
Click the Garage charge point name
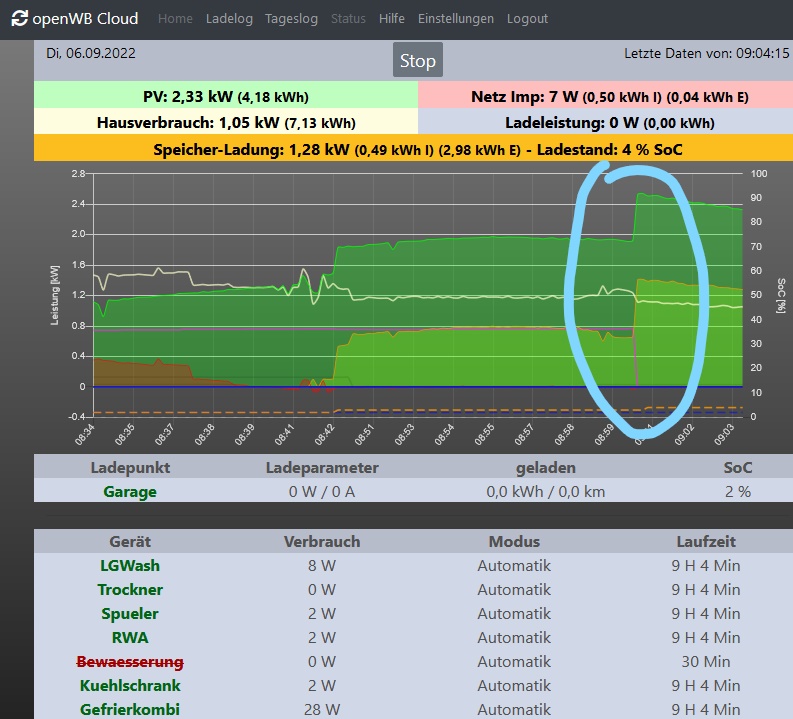[x=130, y=491]
